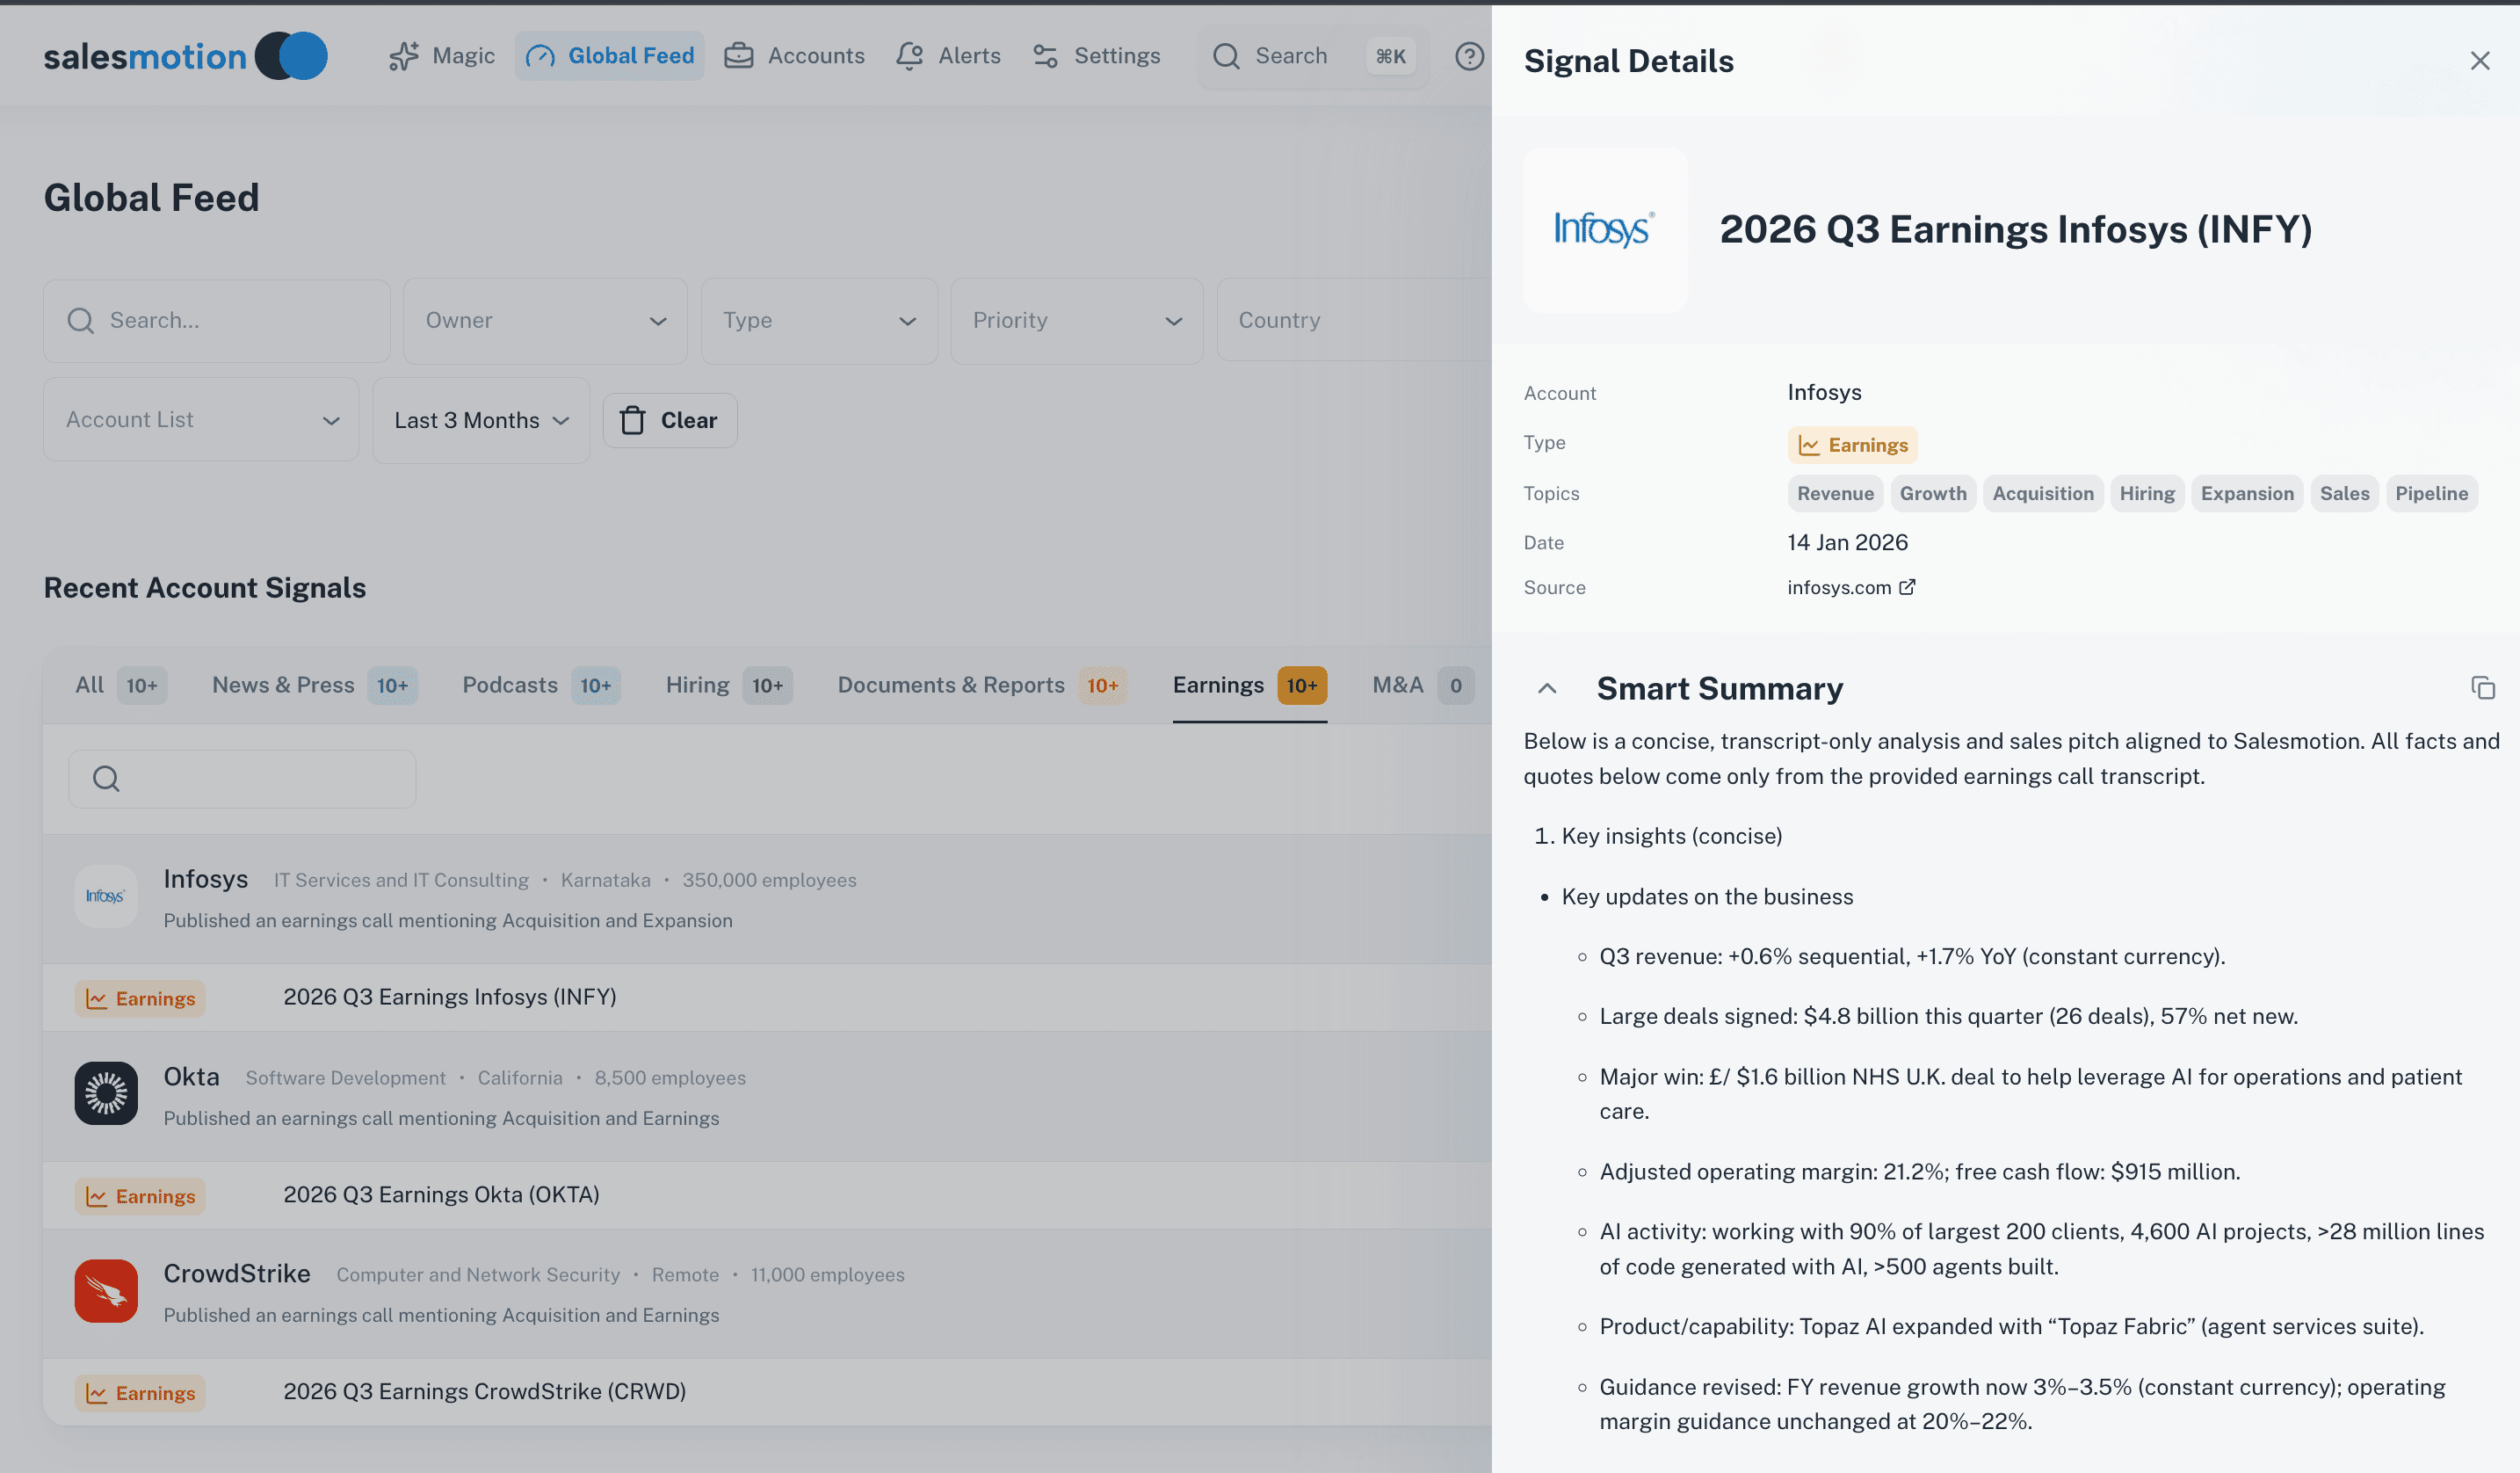The height and width of the screenshot is (1473, 2520).
Task: Click the Search filter input field
Action: click(216, 321)
